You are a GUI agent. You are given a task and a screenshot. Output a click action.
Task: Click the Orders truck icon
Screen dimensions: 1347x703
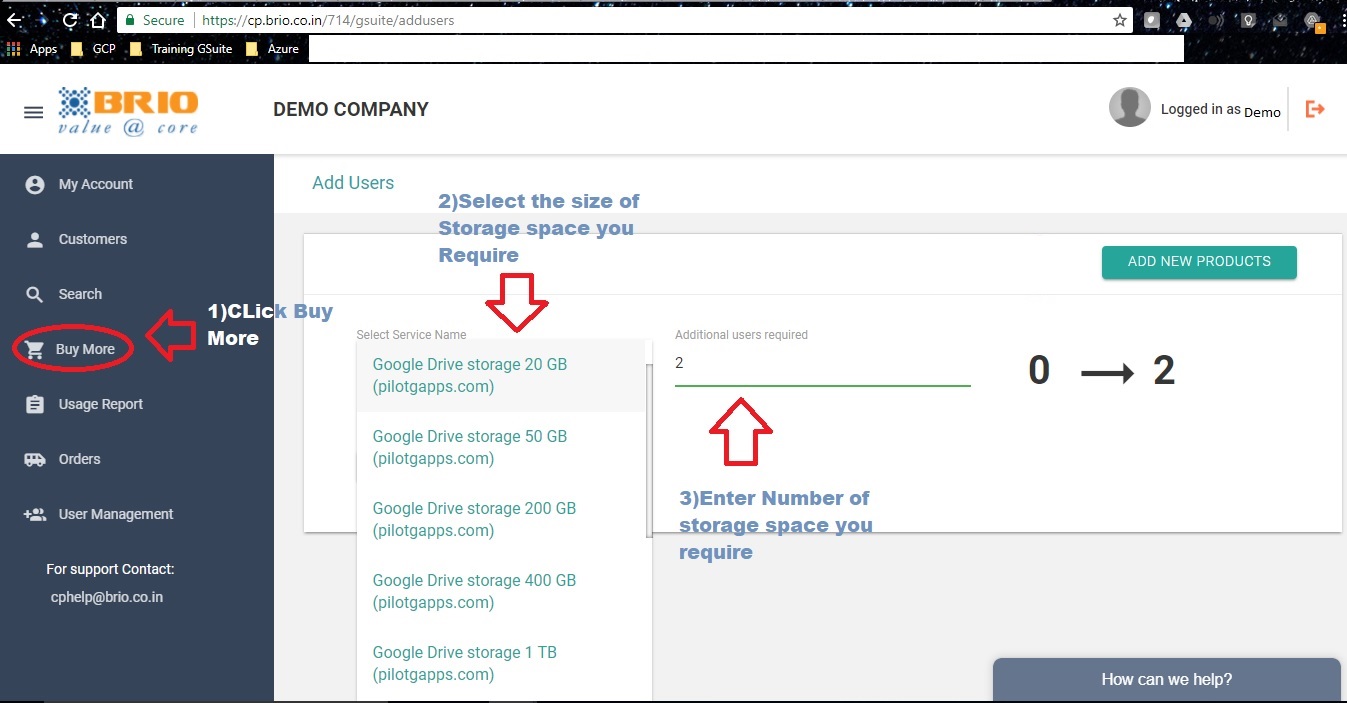pyautogui.click(x=35, y=460)
